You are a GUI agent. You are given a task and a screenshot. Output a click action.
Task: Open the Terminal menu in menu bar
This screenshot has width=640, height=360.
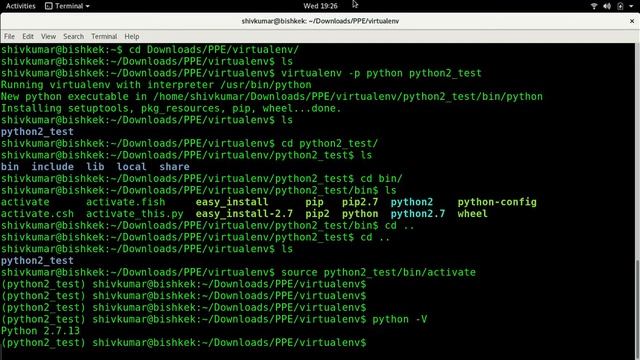pyautogui.click(x=104, y=36)
